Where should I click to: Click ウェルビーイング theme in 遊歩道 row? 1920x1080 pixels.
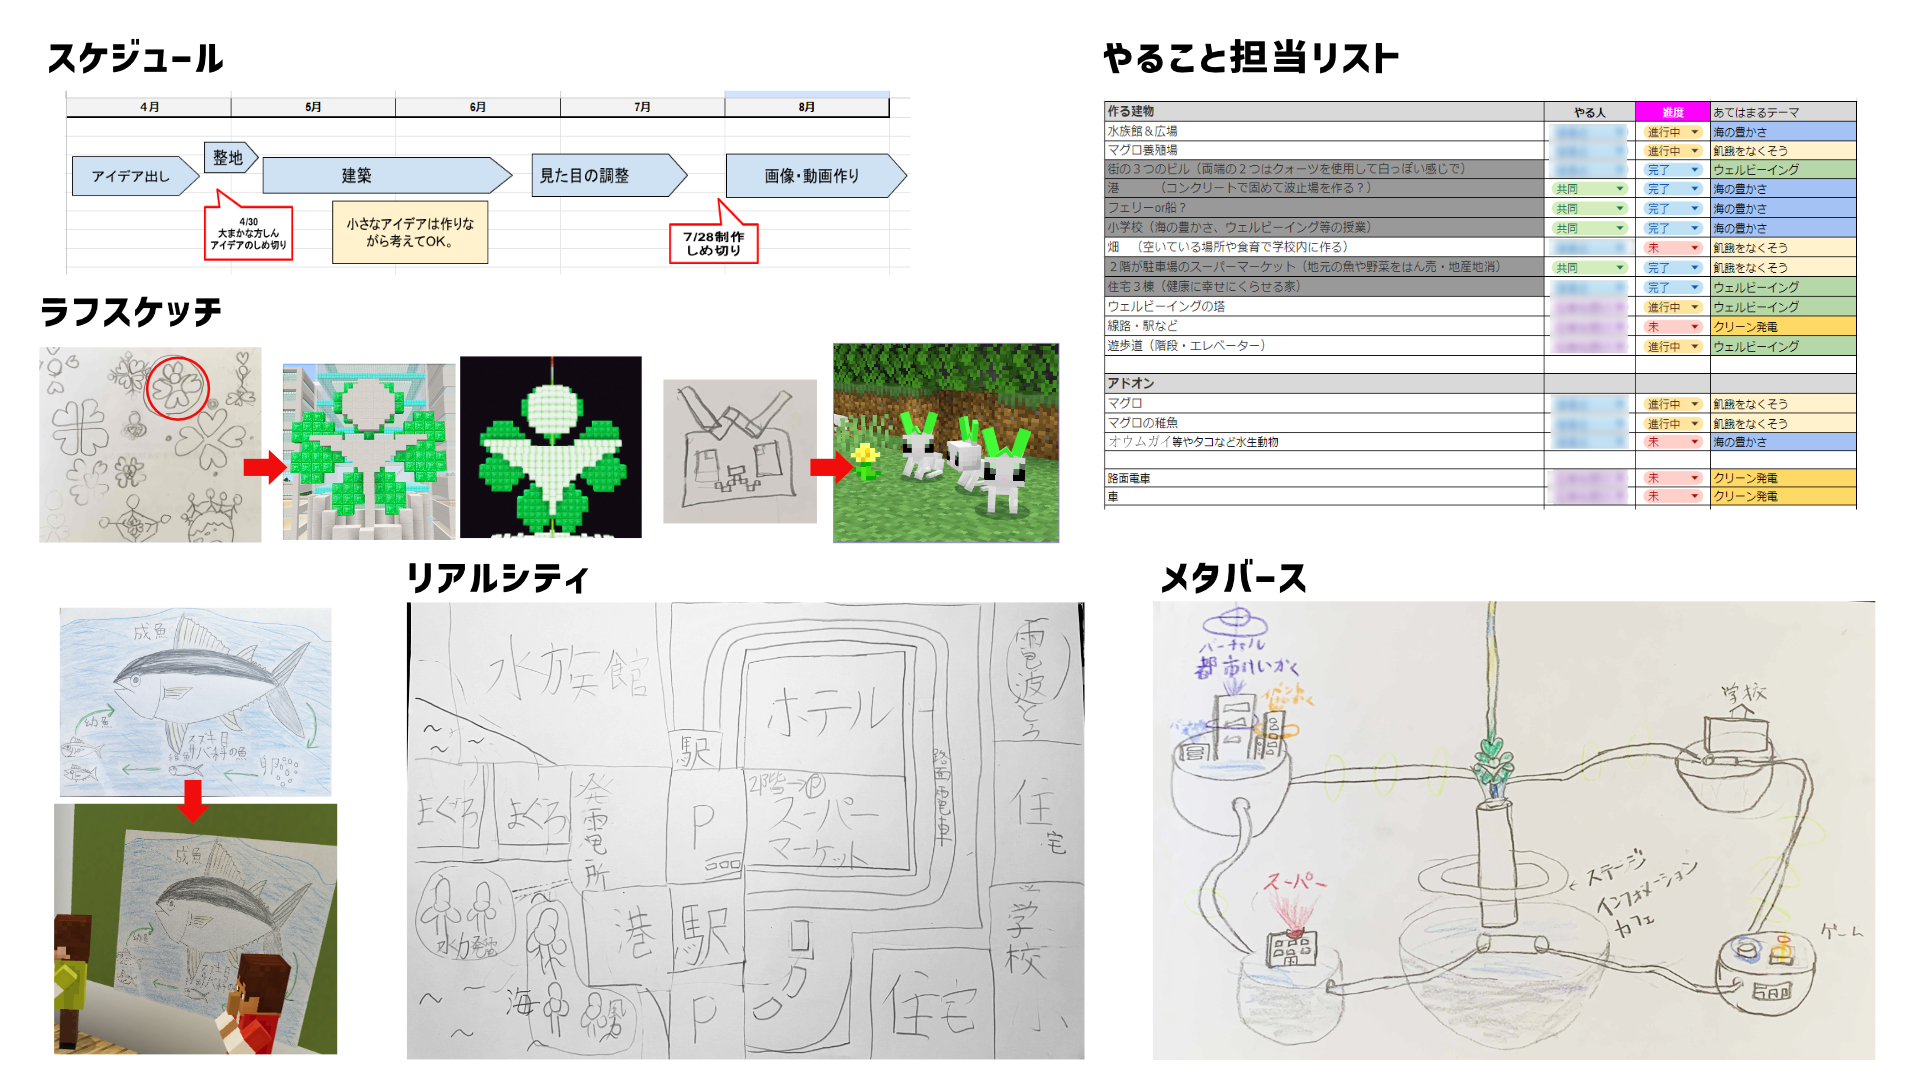(x=1783, y=347)
